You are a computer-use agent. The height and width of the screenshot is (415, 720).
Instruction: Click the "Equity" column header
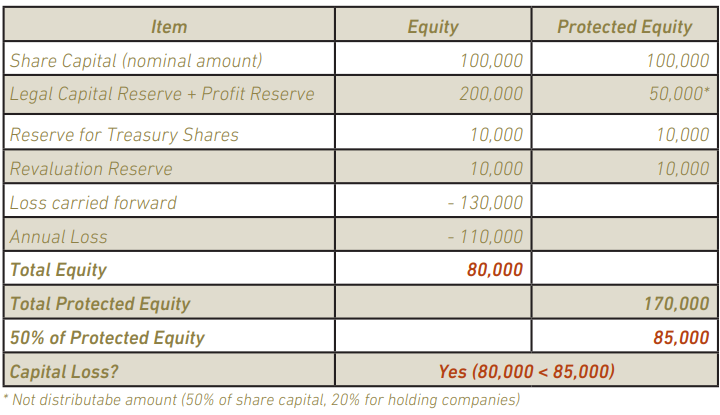point(433,27)
